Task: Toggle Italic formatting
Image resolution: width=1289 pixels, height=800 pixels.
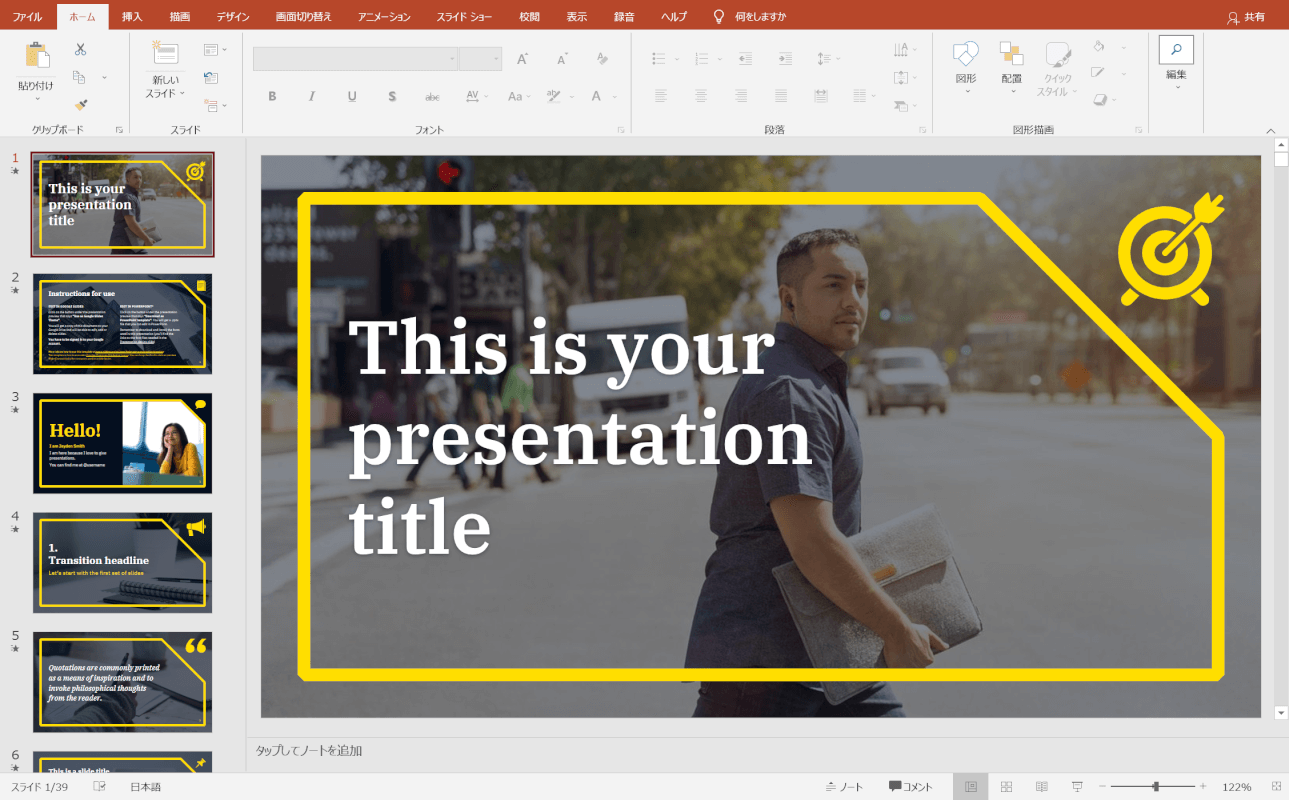Action: pyautogui.click(x=312, y=96)
